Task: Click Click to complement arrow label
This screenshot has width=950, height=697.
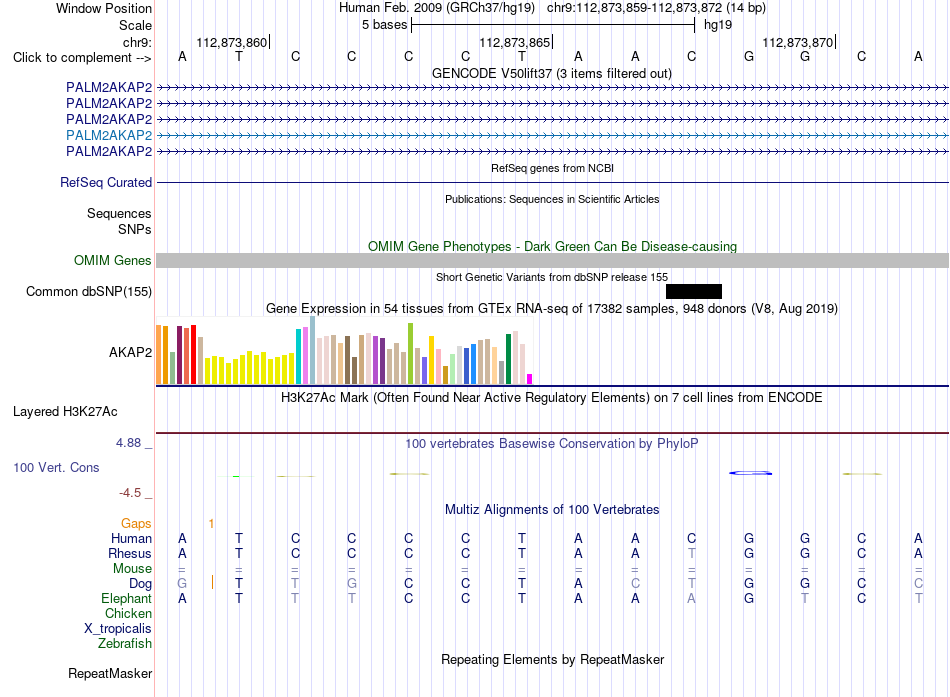Action: coord(82,58)
